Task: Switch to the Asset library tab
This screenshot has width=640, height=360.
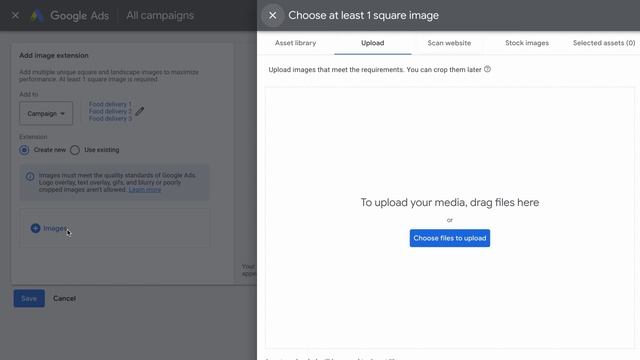Action: [296, 43]
